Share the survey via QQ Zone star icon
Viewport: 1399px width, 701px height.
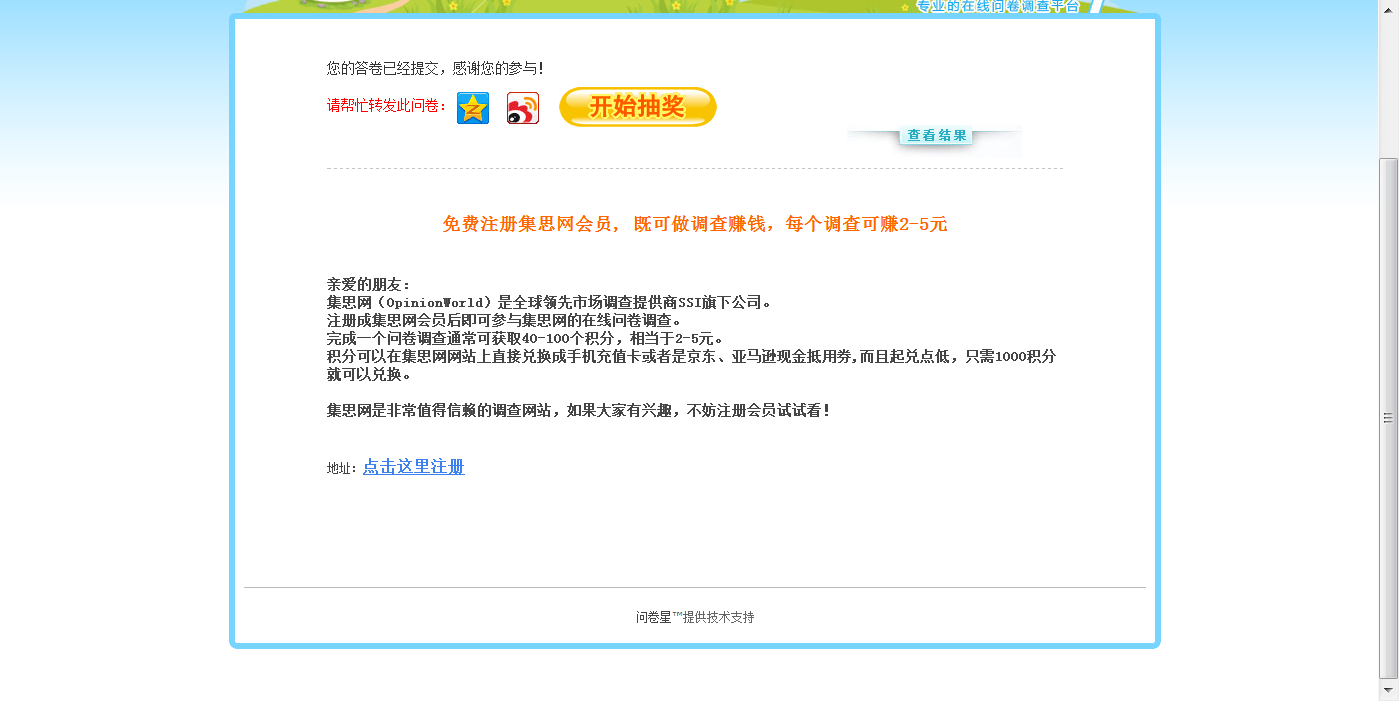[473, 108]
